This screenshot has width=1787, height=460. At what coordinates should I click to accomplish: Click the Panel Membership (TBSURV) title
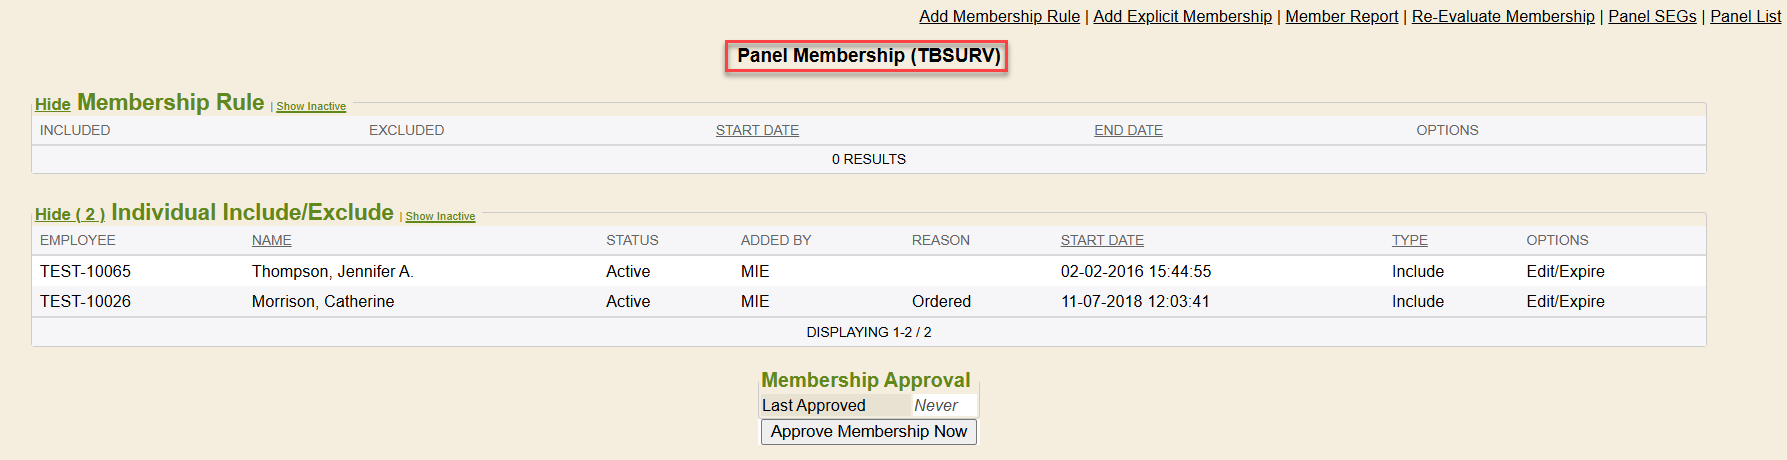tap(868, 56)
